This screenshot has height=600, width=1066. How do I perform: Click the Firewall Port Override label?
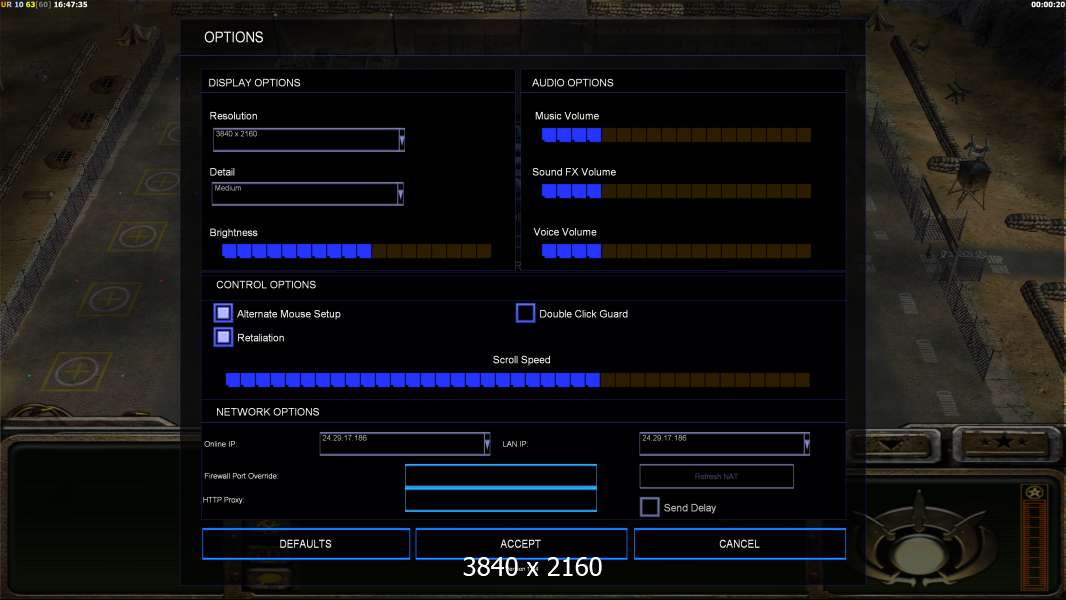(241, 476)
